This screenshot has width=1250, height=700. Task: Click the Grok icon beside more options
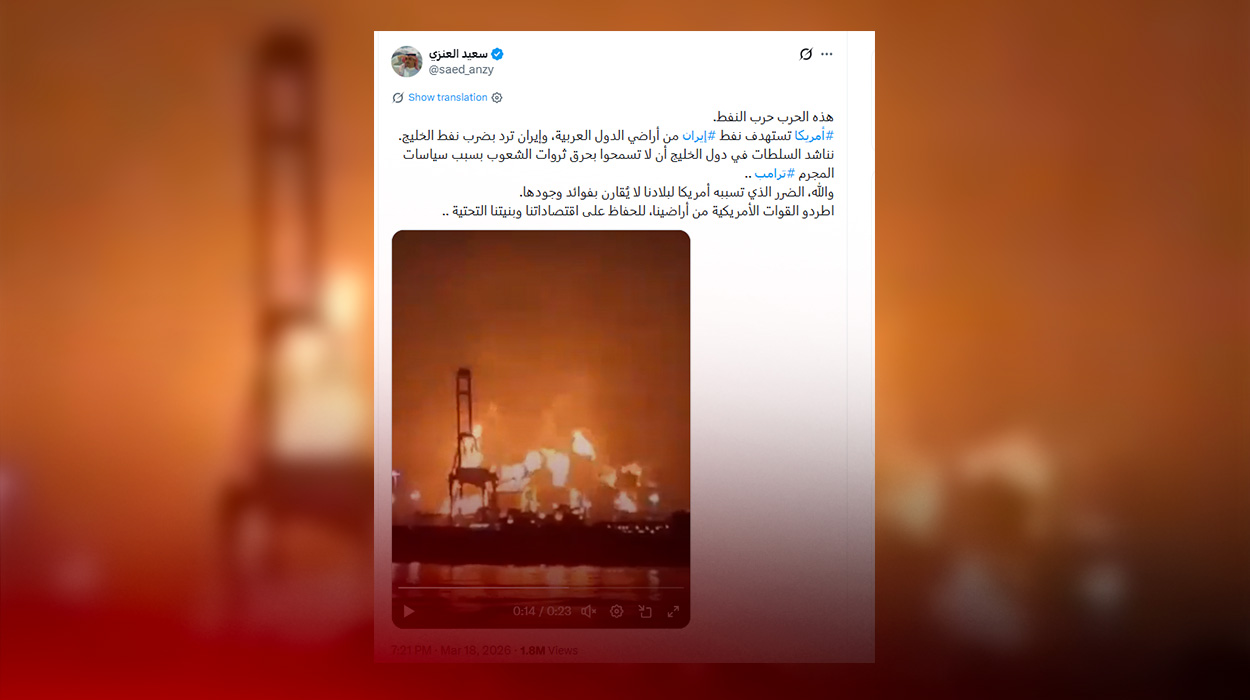click(806, 54)
